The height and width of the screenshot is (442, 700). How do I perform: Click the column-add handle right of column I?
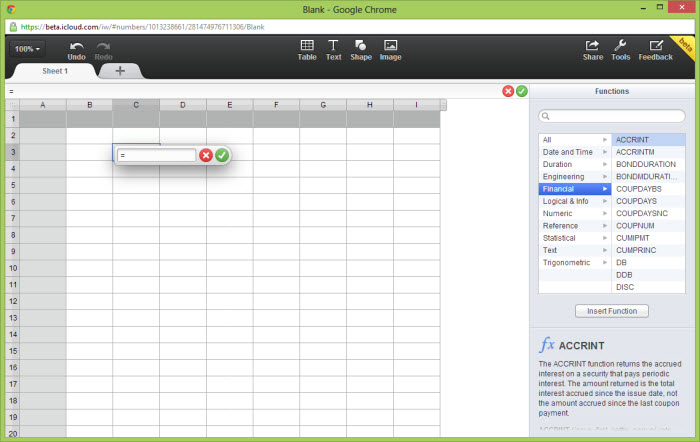click(x=443, y=105)
